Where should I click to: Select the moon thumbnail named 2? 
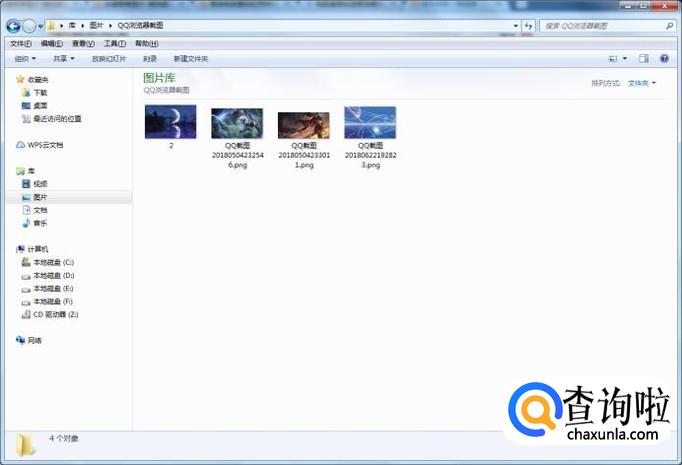170,122
